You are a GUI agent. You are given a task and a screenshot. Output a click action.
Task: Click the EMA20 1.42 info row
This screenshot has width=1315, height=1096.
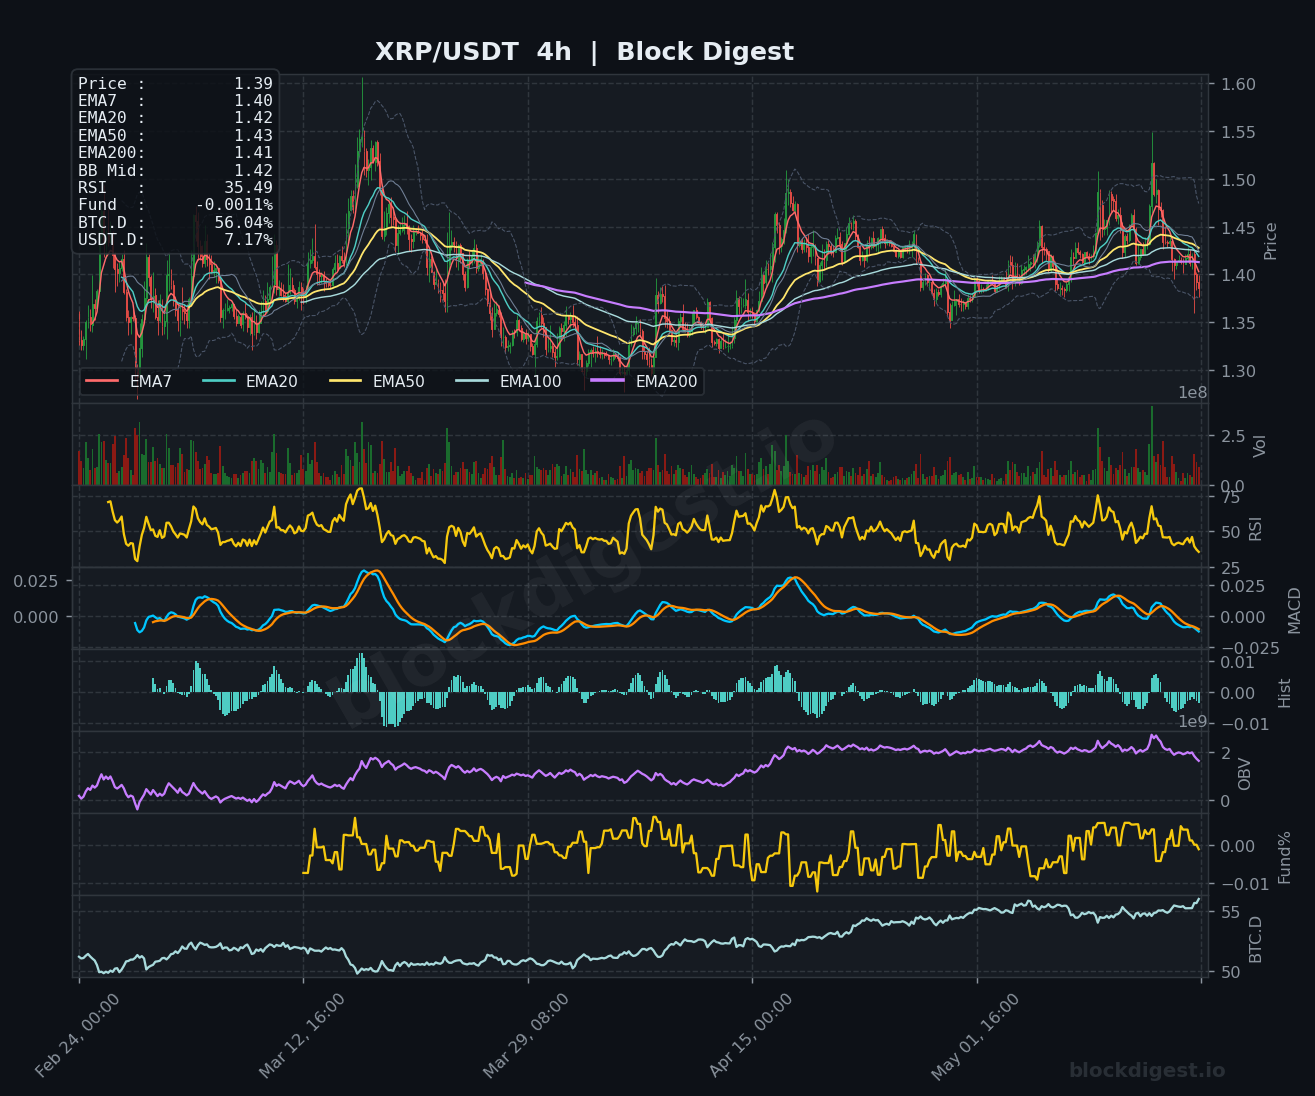coord(175,118)
